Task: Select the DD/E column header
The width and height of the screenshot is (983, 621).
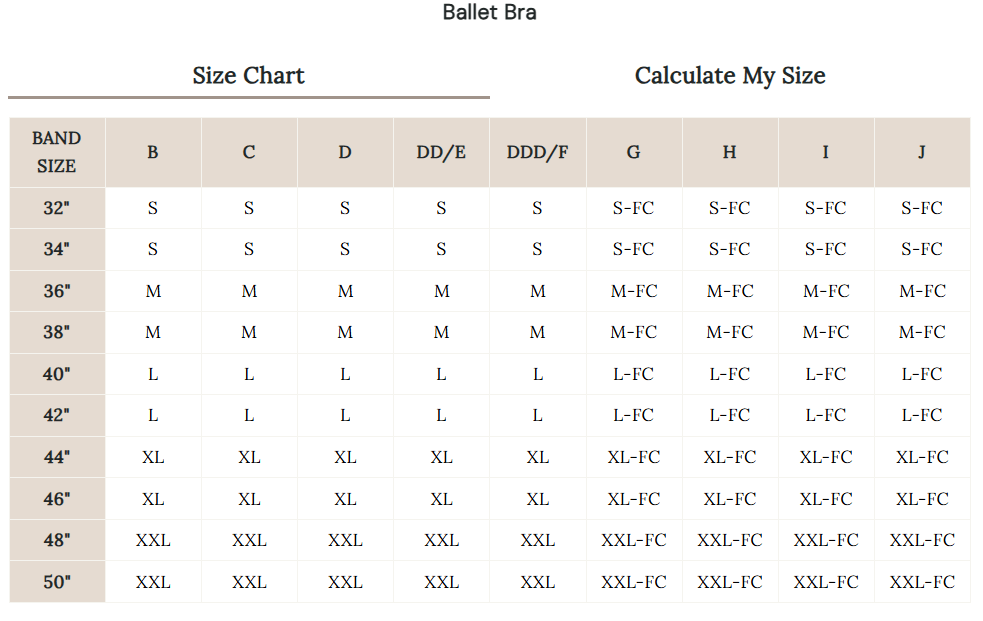Action: pos(441,152)
